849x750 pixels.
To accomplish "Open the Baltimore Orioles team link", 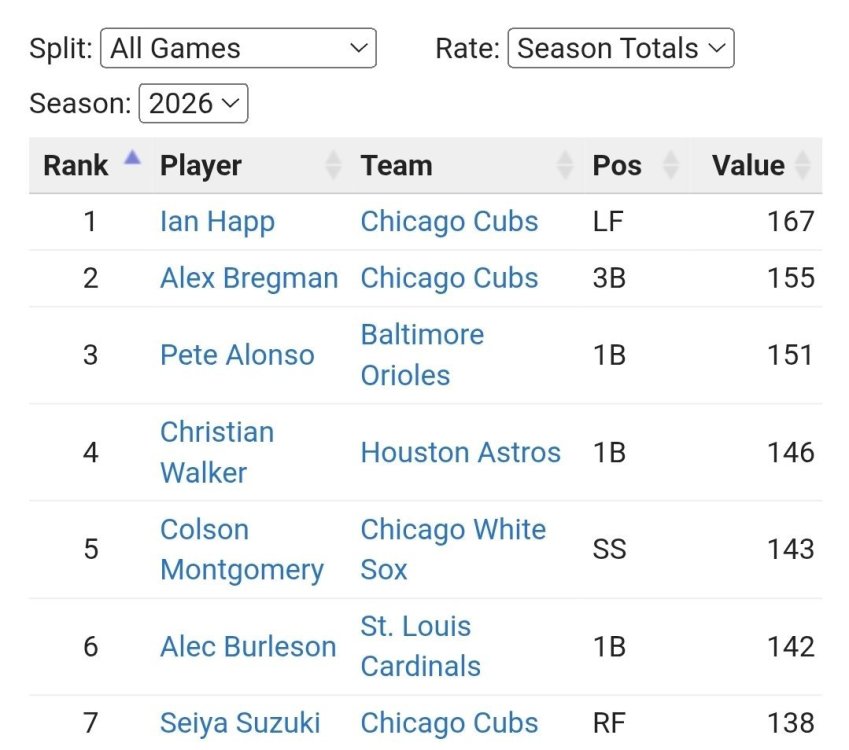I will [x=422, y=355].
